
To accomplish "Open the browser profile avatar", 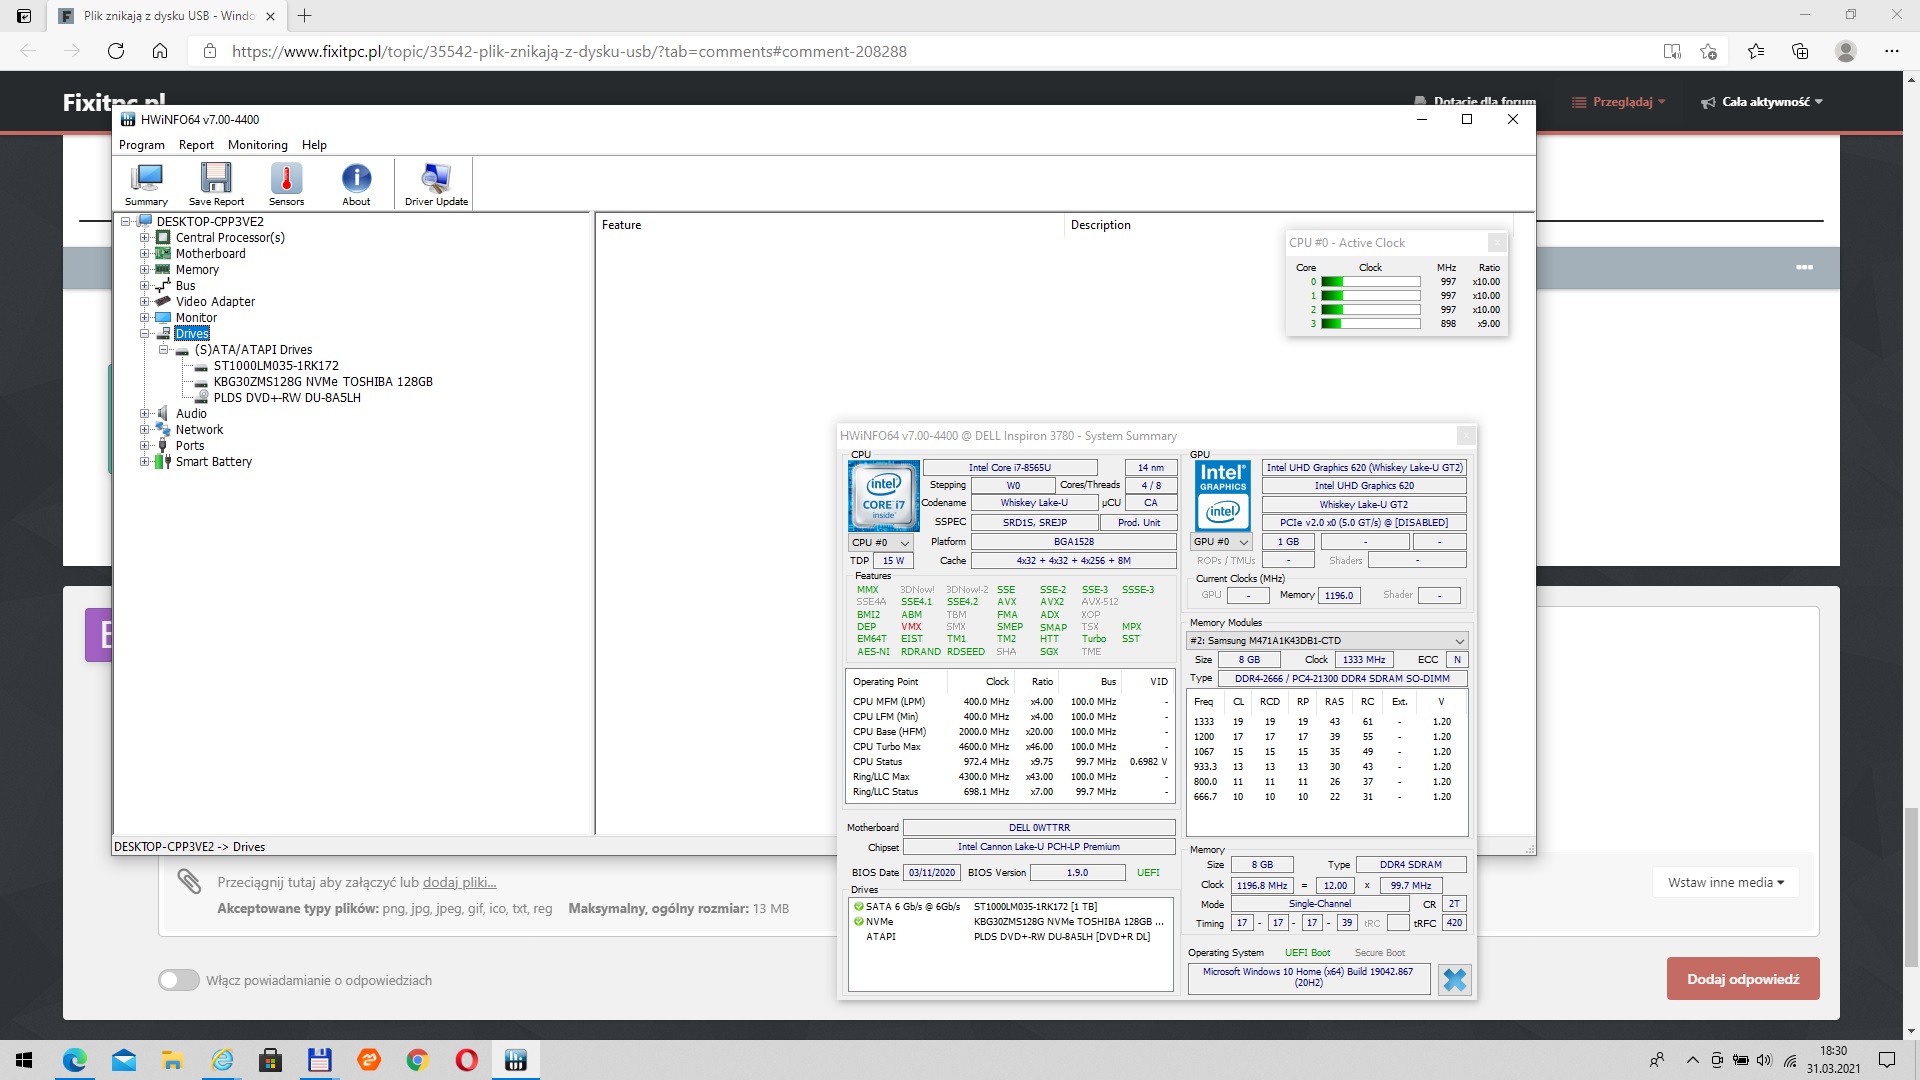I will pyautogui.click(x=1846, y=51).
